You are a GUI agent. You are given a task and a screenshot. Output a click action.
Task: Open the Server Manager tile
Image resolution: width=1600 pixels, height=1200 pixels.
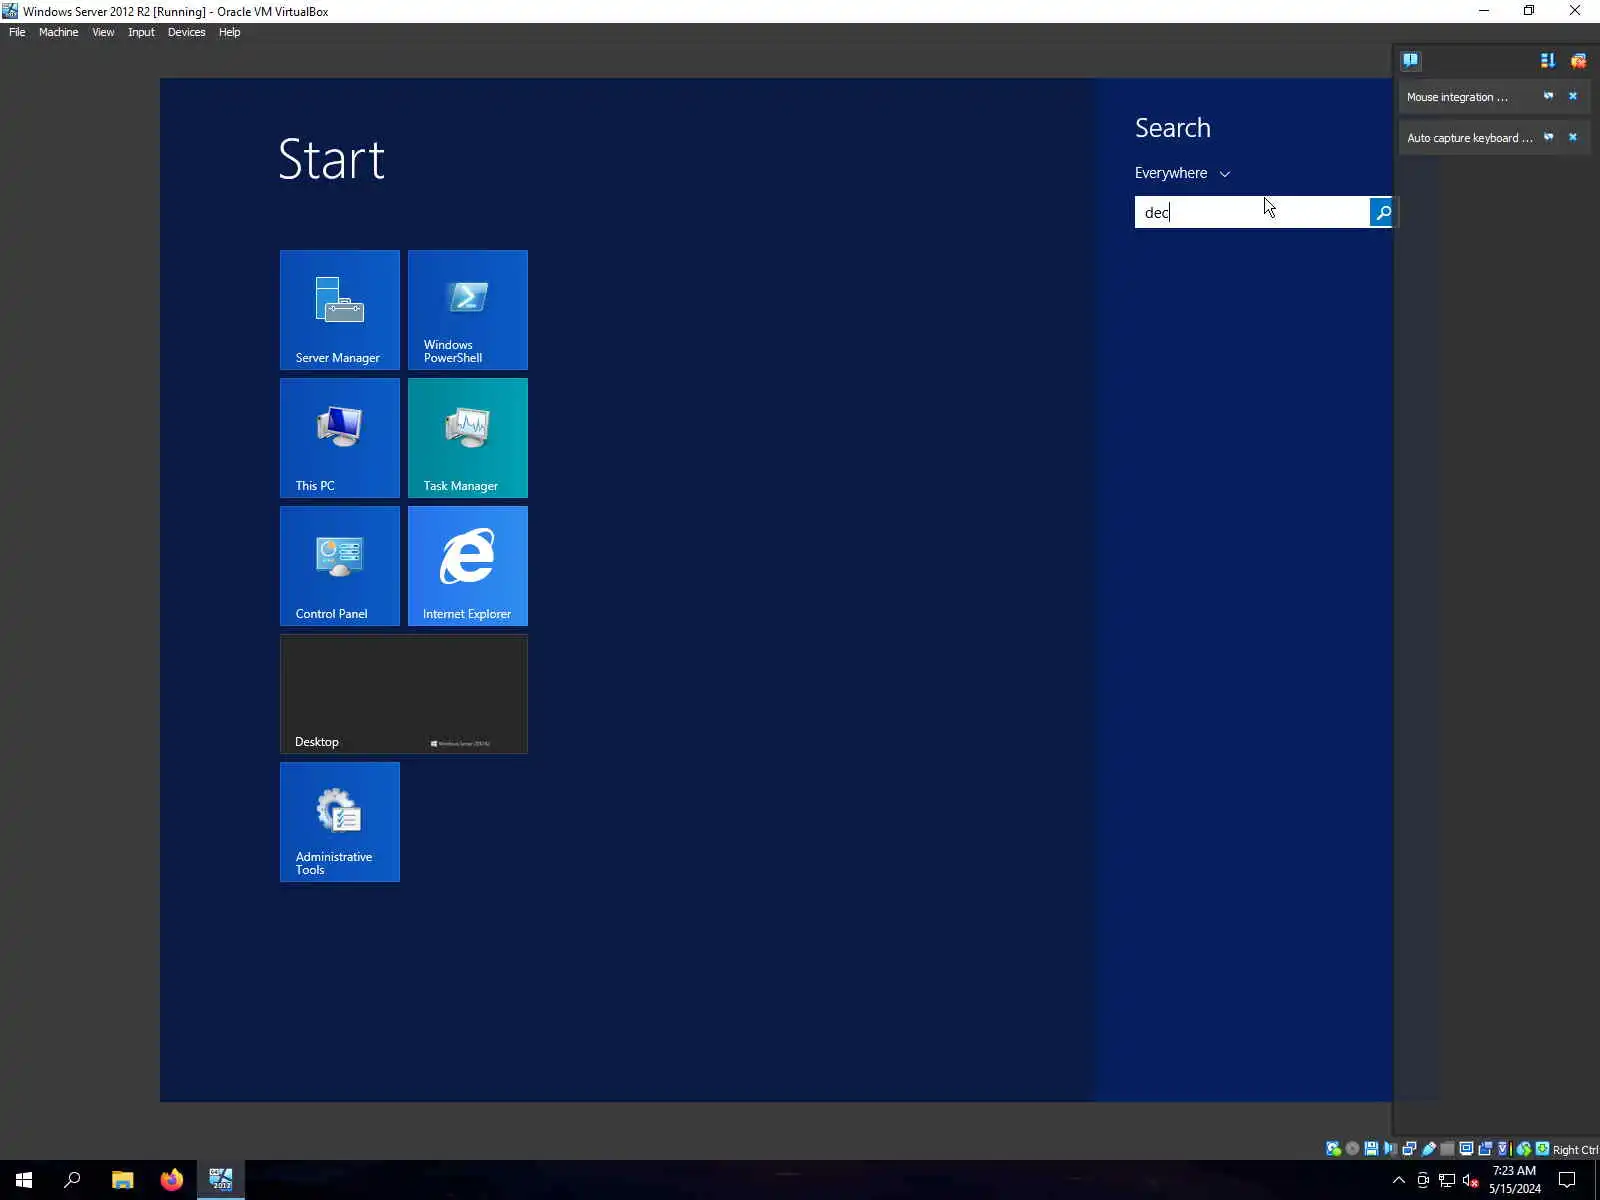coord(340,310)
